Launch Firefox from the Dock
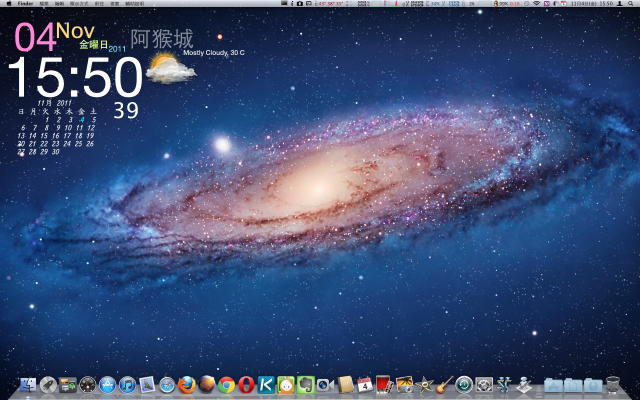Viewport: 640px width, 400px height. (x=187, y=385)
